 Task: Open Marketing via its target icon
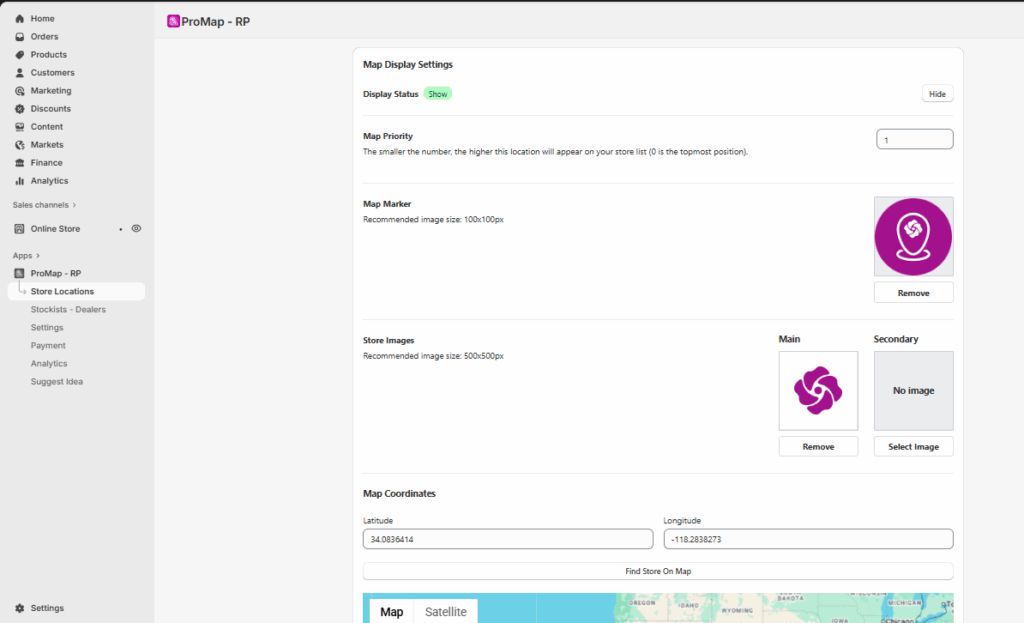pyautogui.click(x=19, y=91)
